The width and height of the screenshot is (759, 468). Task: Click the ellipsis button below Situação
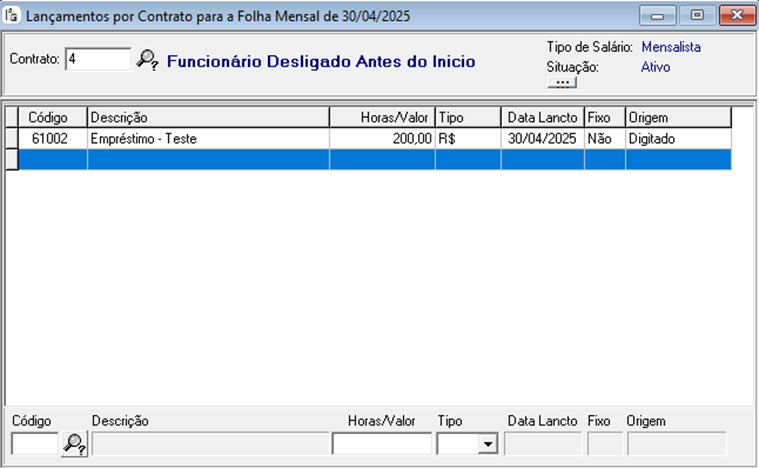coord(562,83)
